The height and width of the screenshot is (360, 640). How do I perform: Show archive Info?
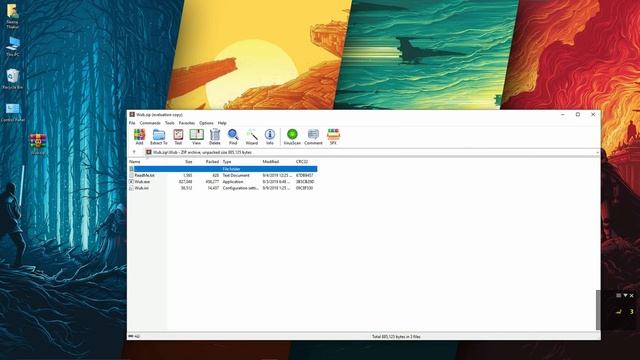click(270, 137)
